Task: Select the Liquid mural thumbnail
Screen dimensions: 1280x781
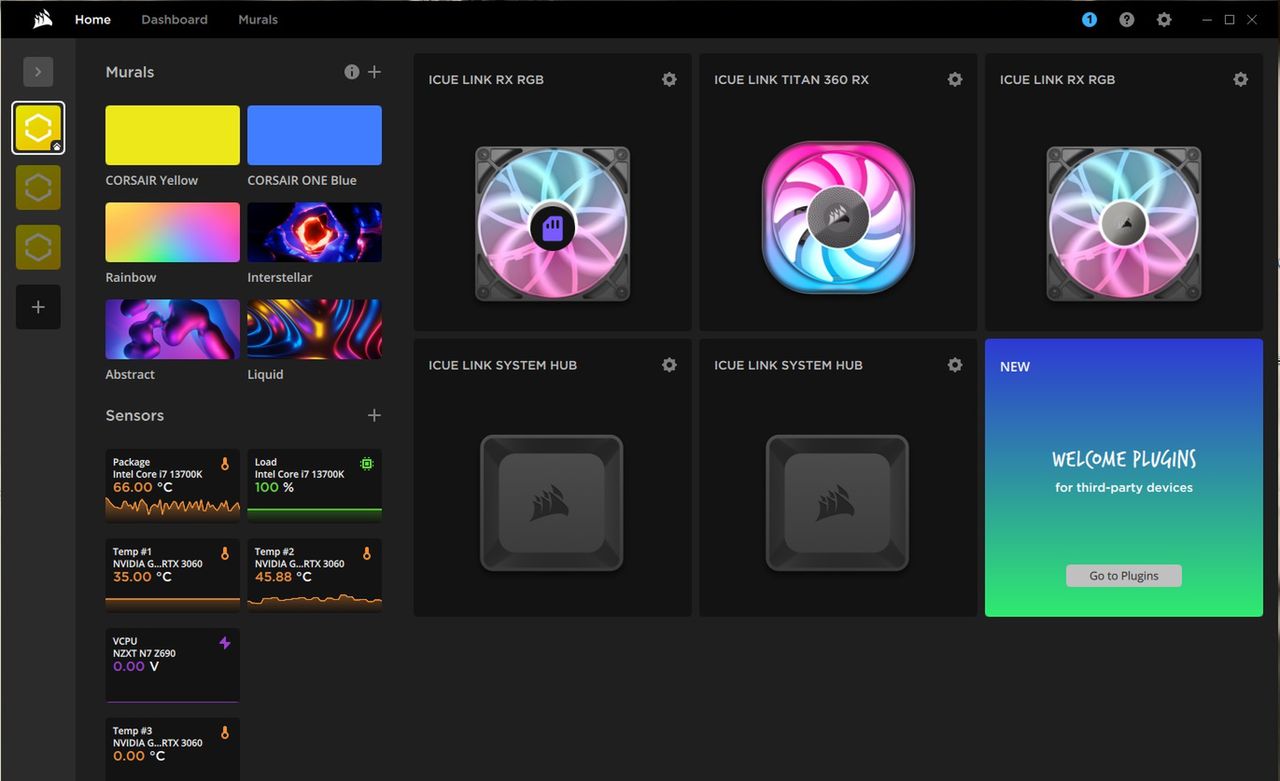Action: click(x=314, y=329)
